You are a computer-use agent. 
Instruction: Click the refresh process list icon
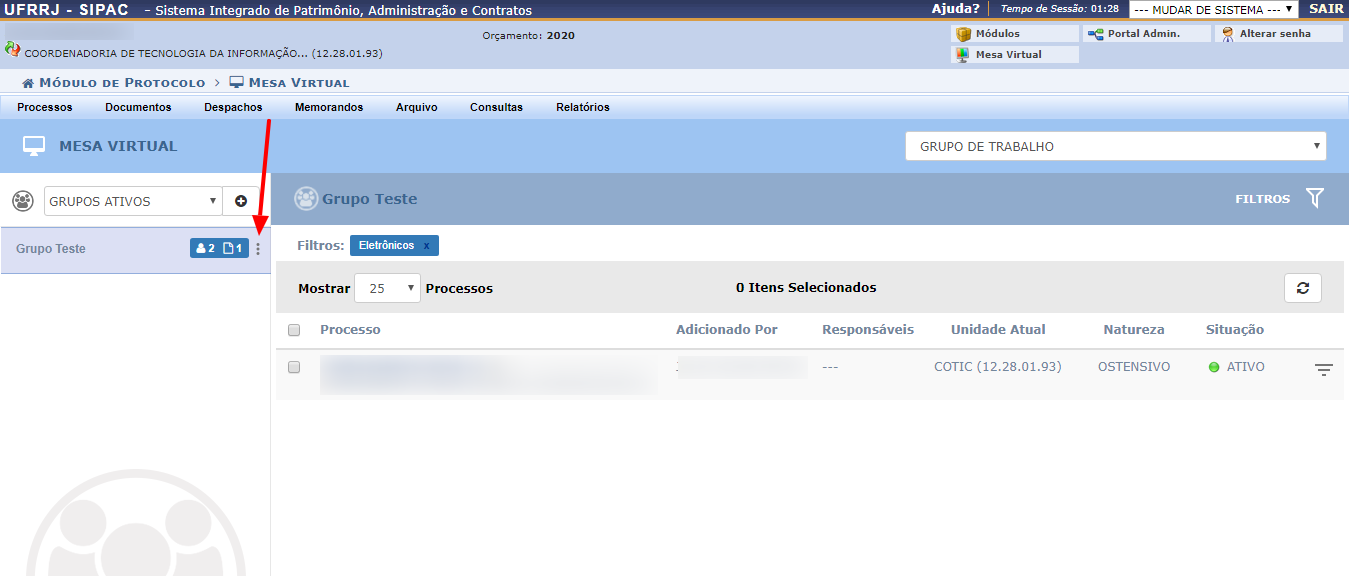[x=1302, y=288]
